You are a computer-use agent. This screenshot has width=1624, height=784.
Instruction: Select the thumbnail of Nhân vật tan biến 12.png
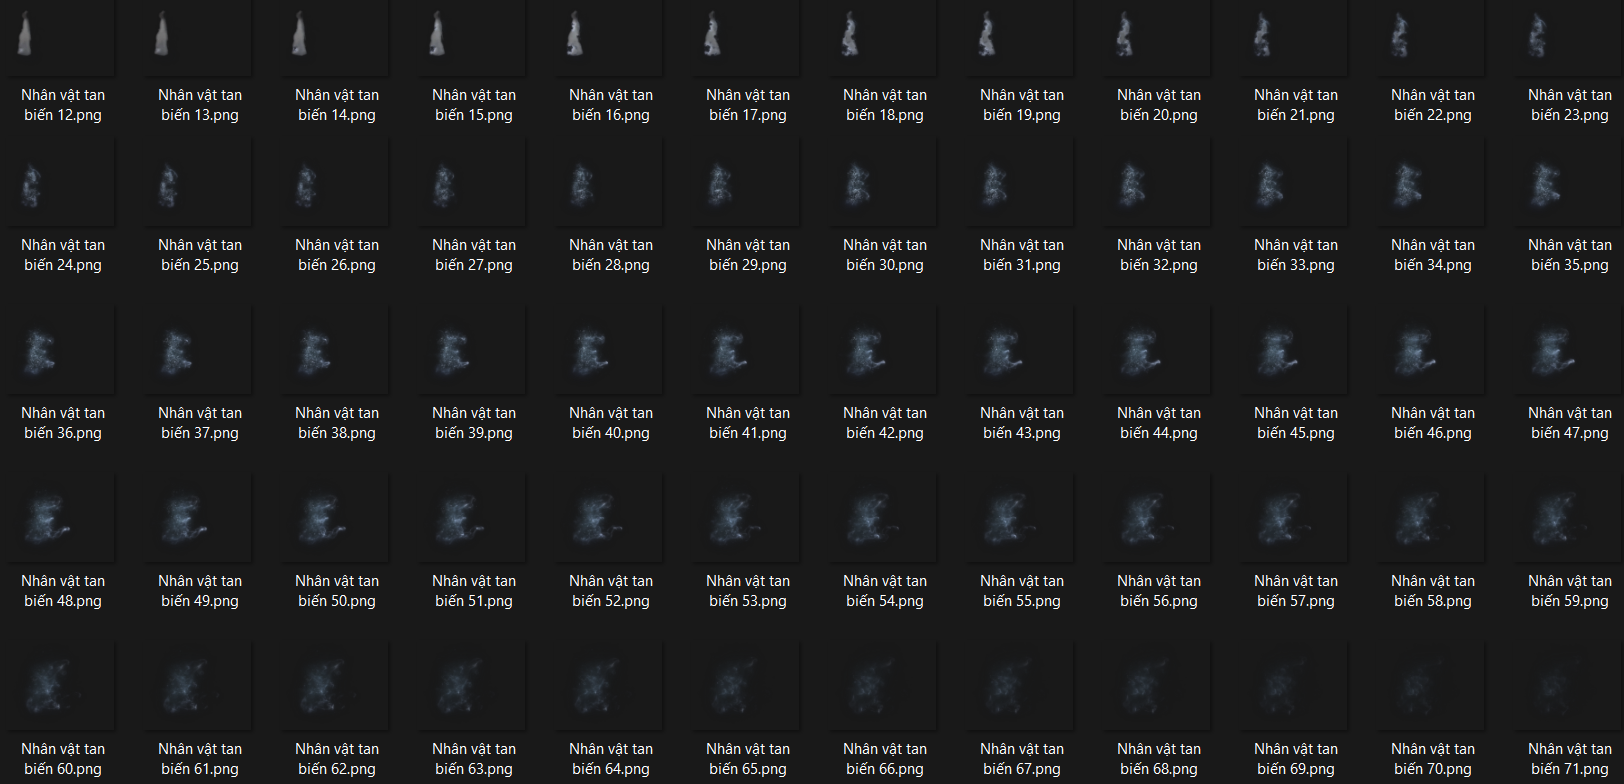[63, 36]
